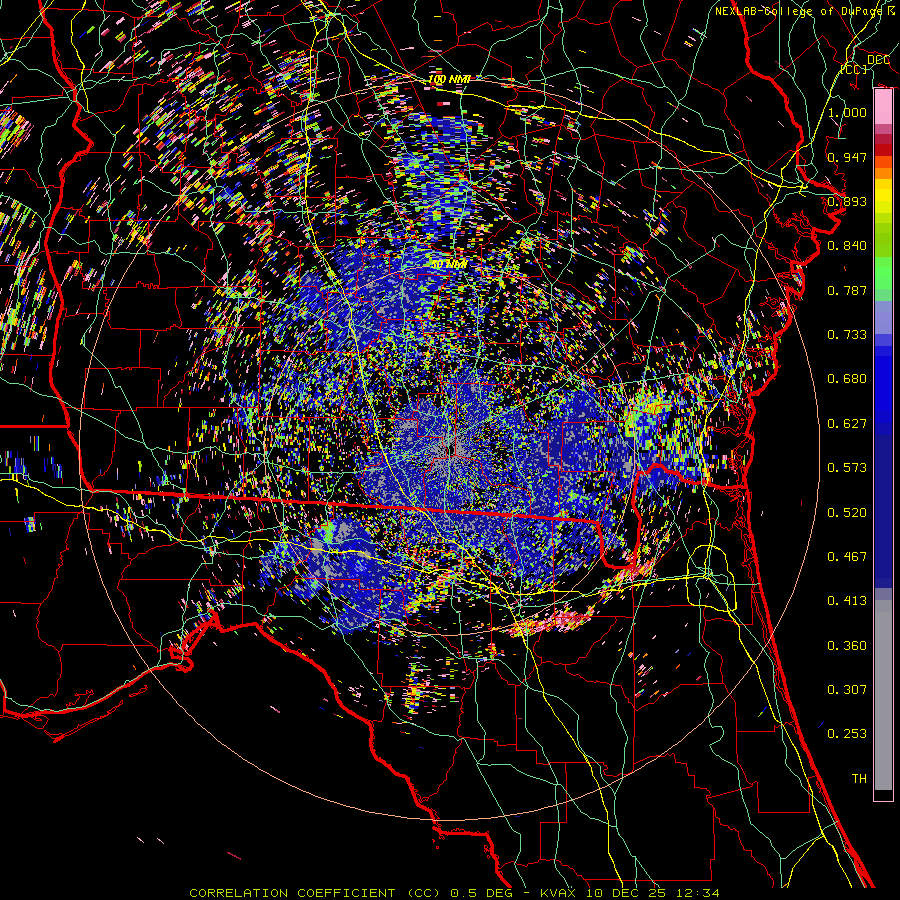
Task: Click the 0.573 scale value
Action: click(x=847, y=468)
